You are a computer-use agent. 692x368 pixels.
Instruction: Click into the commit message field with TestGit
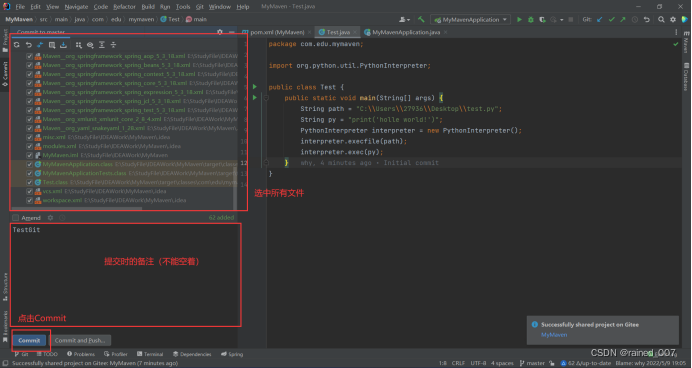(126, 274)
